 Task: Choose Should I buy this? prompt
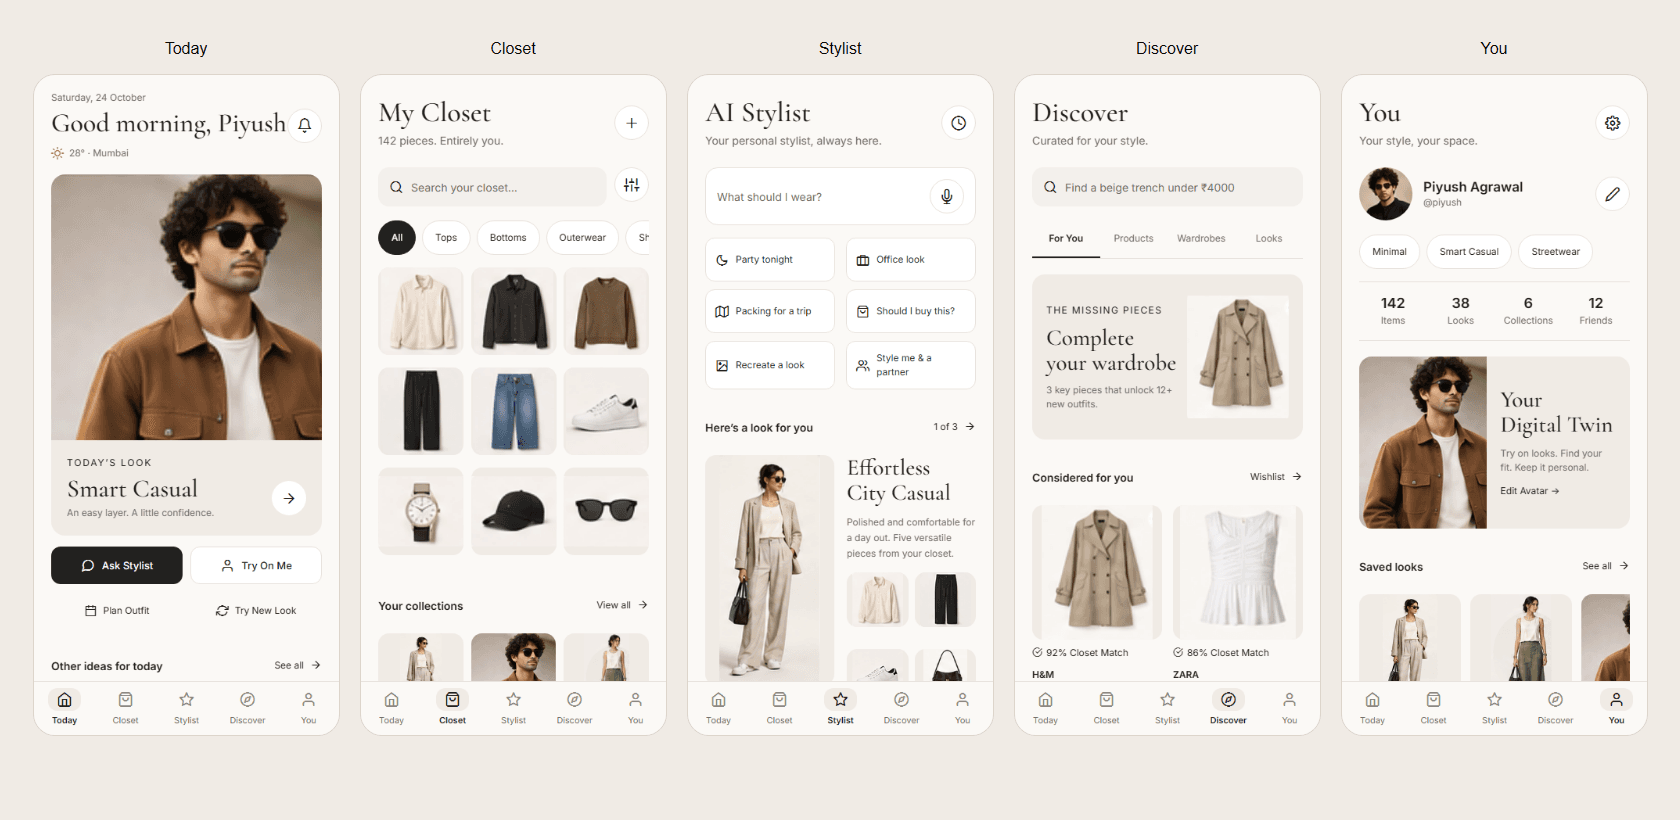[911, 311]
